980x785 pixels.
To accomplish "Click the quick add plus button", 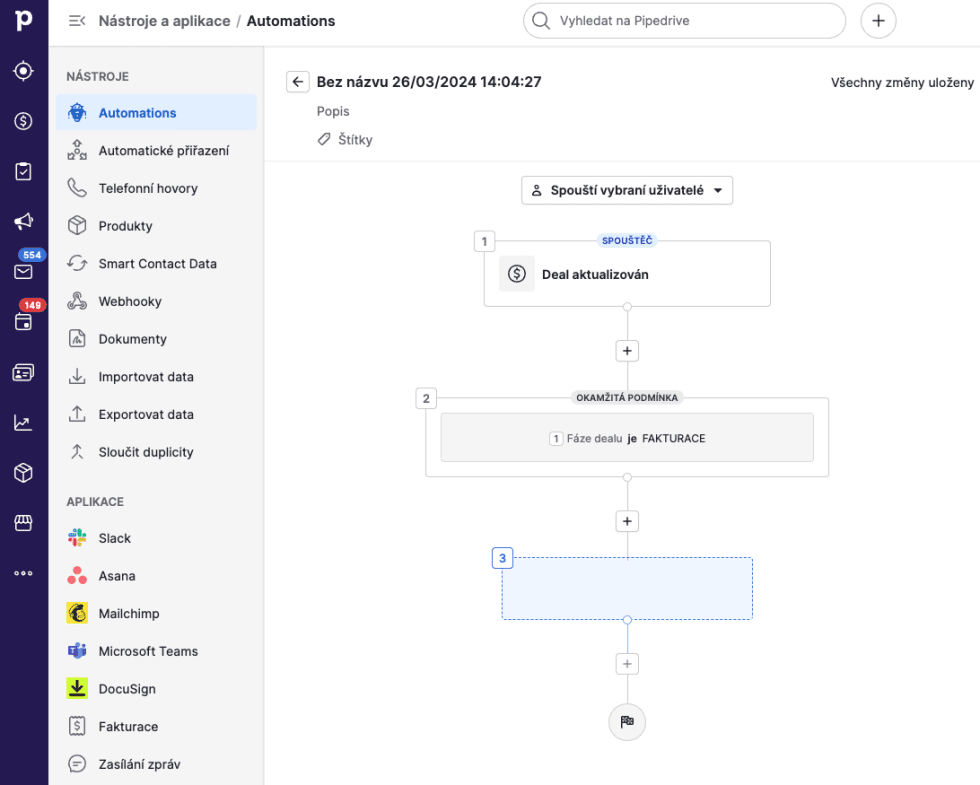I will tap(878, 21).
